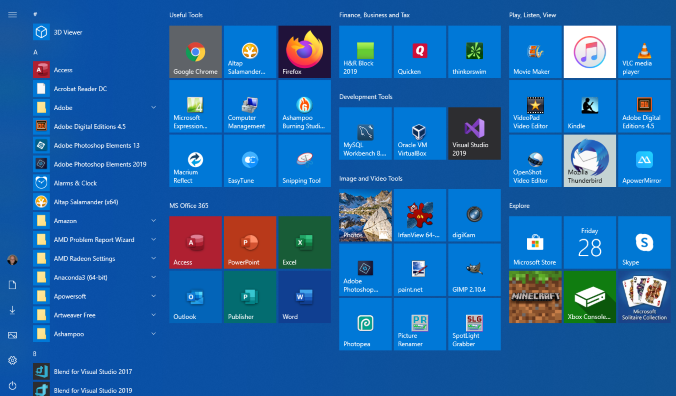Open the Skype tile
Viewport: 676px width, 396px height.
click(x=644, y=243)
